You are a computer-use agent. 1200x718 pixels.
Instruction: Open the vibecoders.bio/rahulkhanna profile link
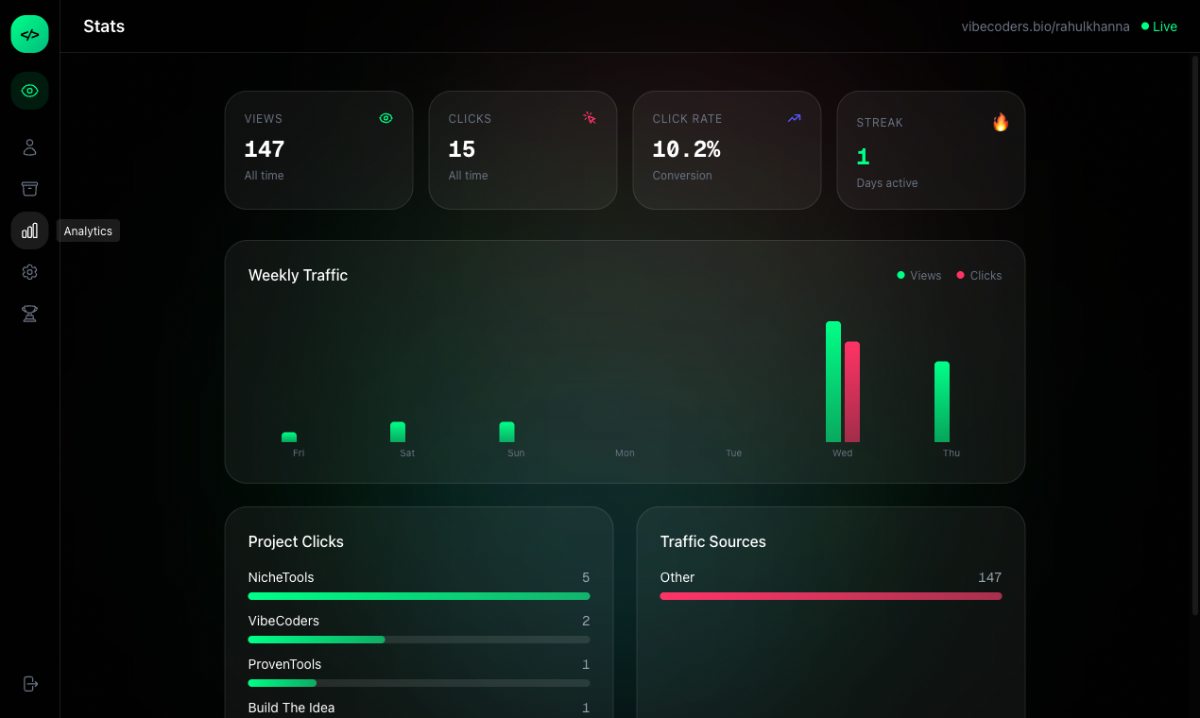[x=1045, y=26]
